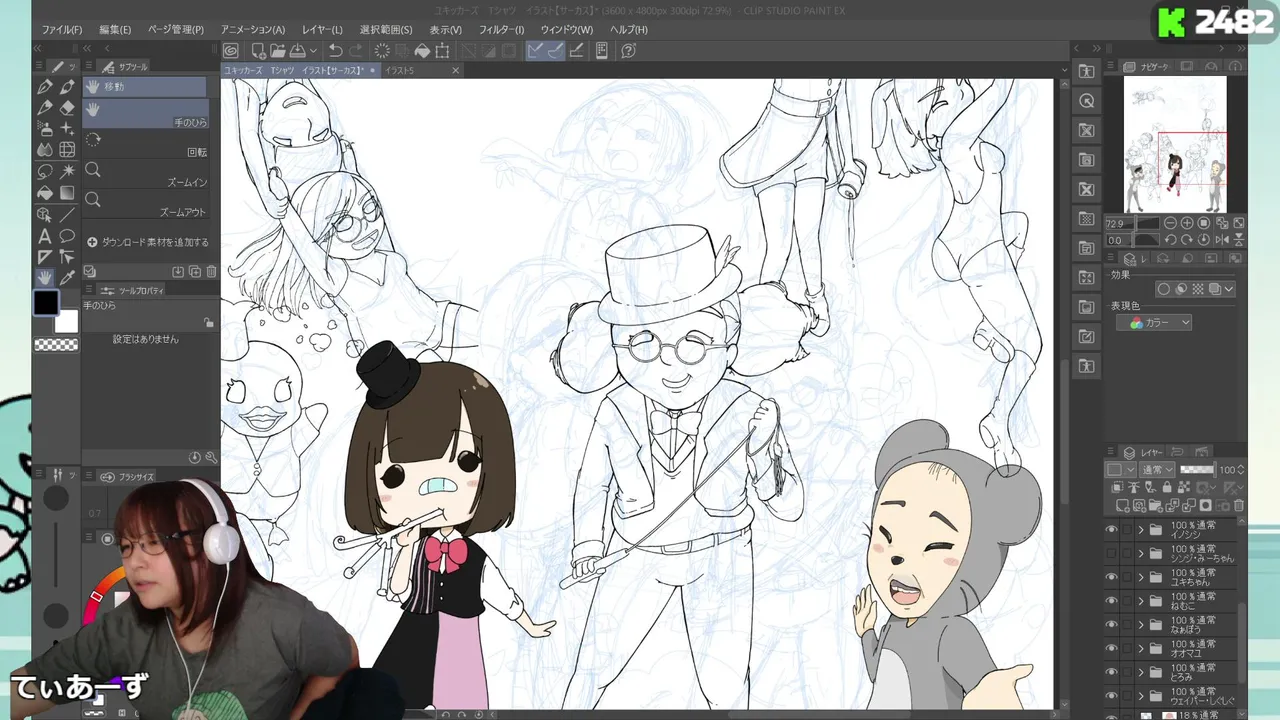Viewport: 1280px width, 720px height.
Task: Select the ズームイン sub tool
Action: (x=146, y=175)
